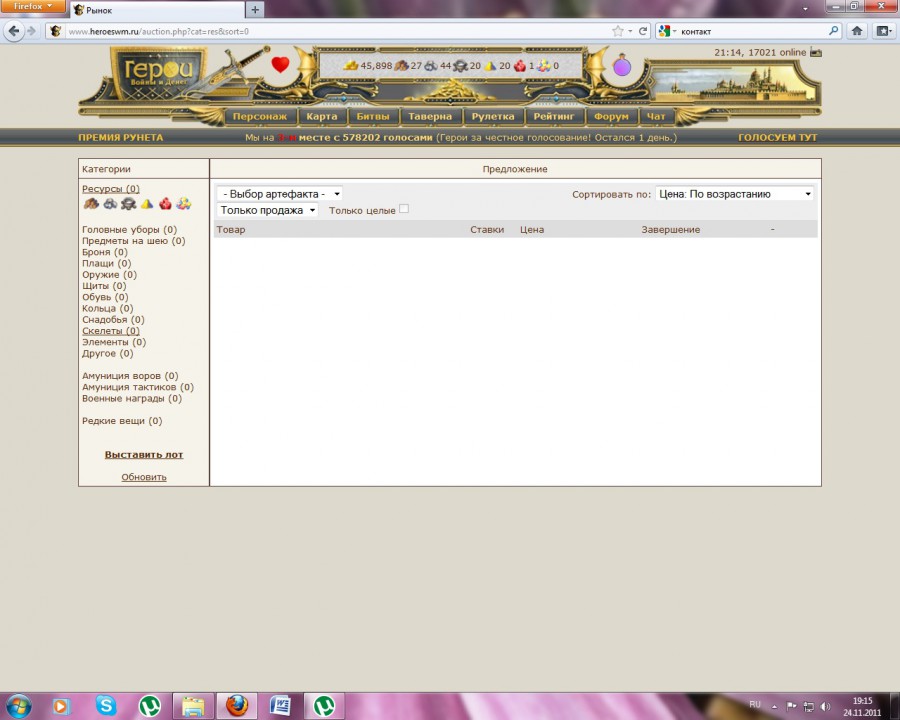Go to the Карта menu item
The height and width of the screenshot is (720, 900).
coord(322,116)
